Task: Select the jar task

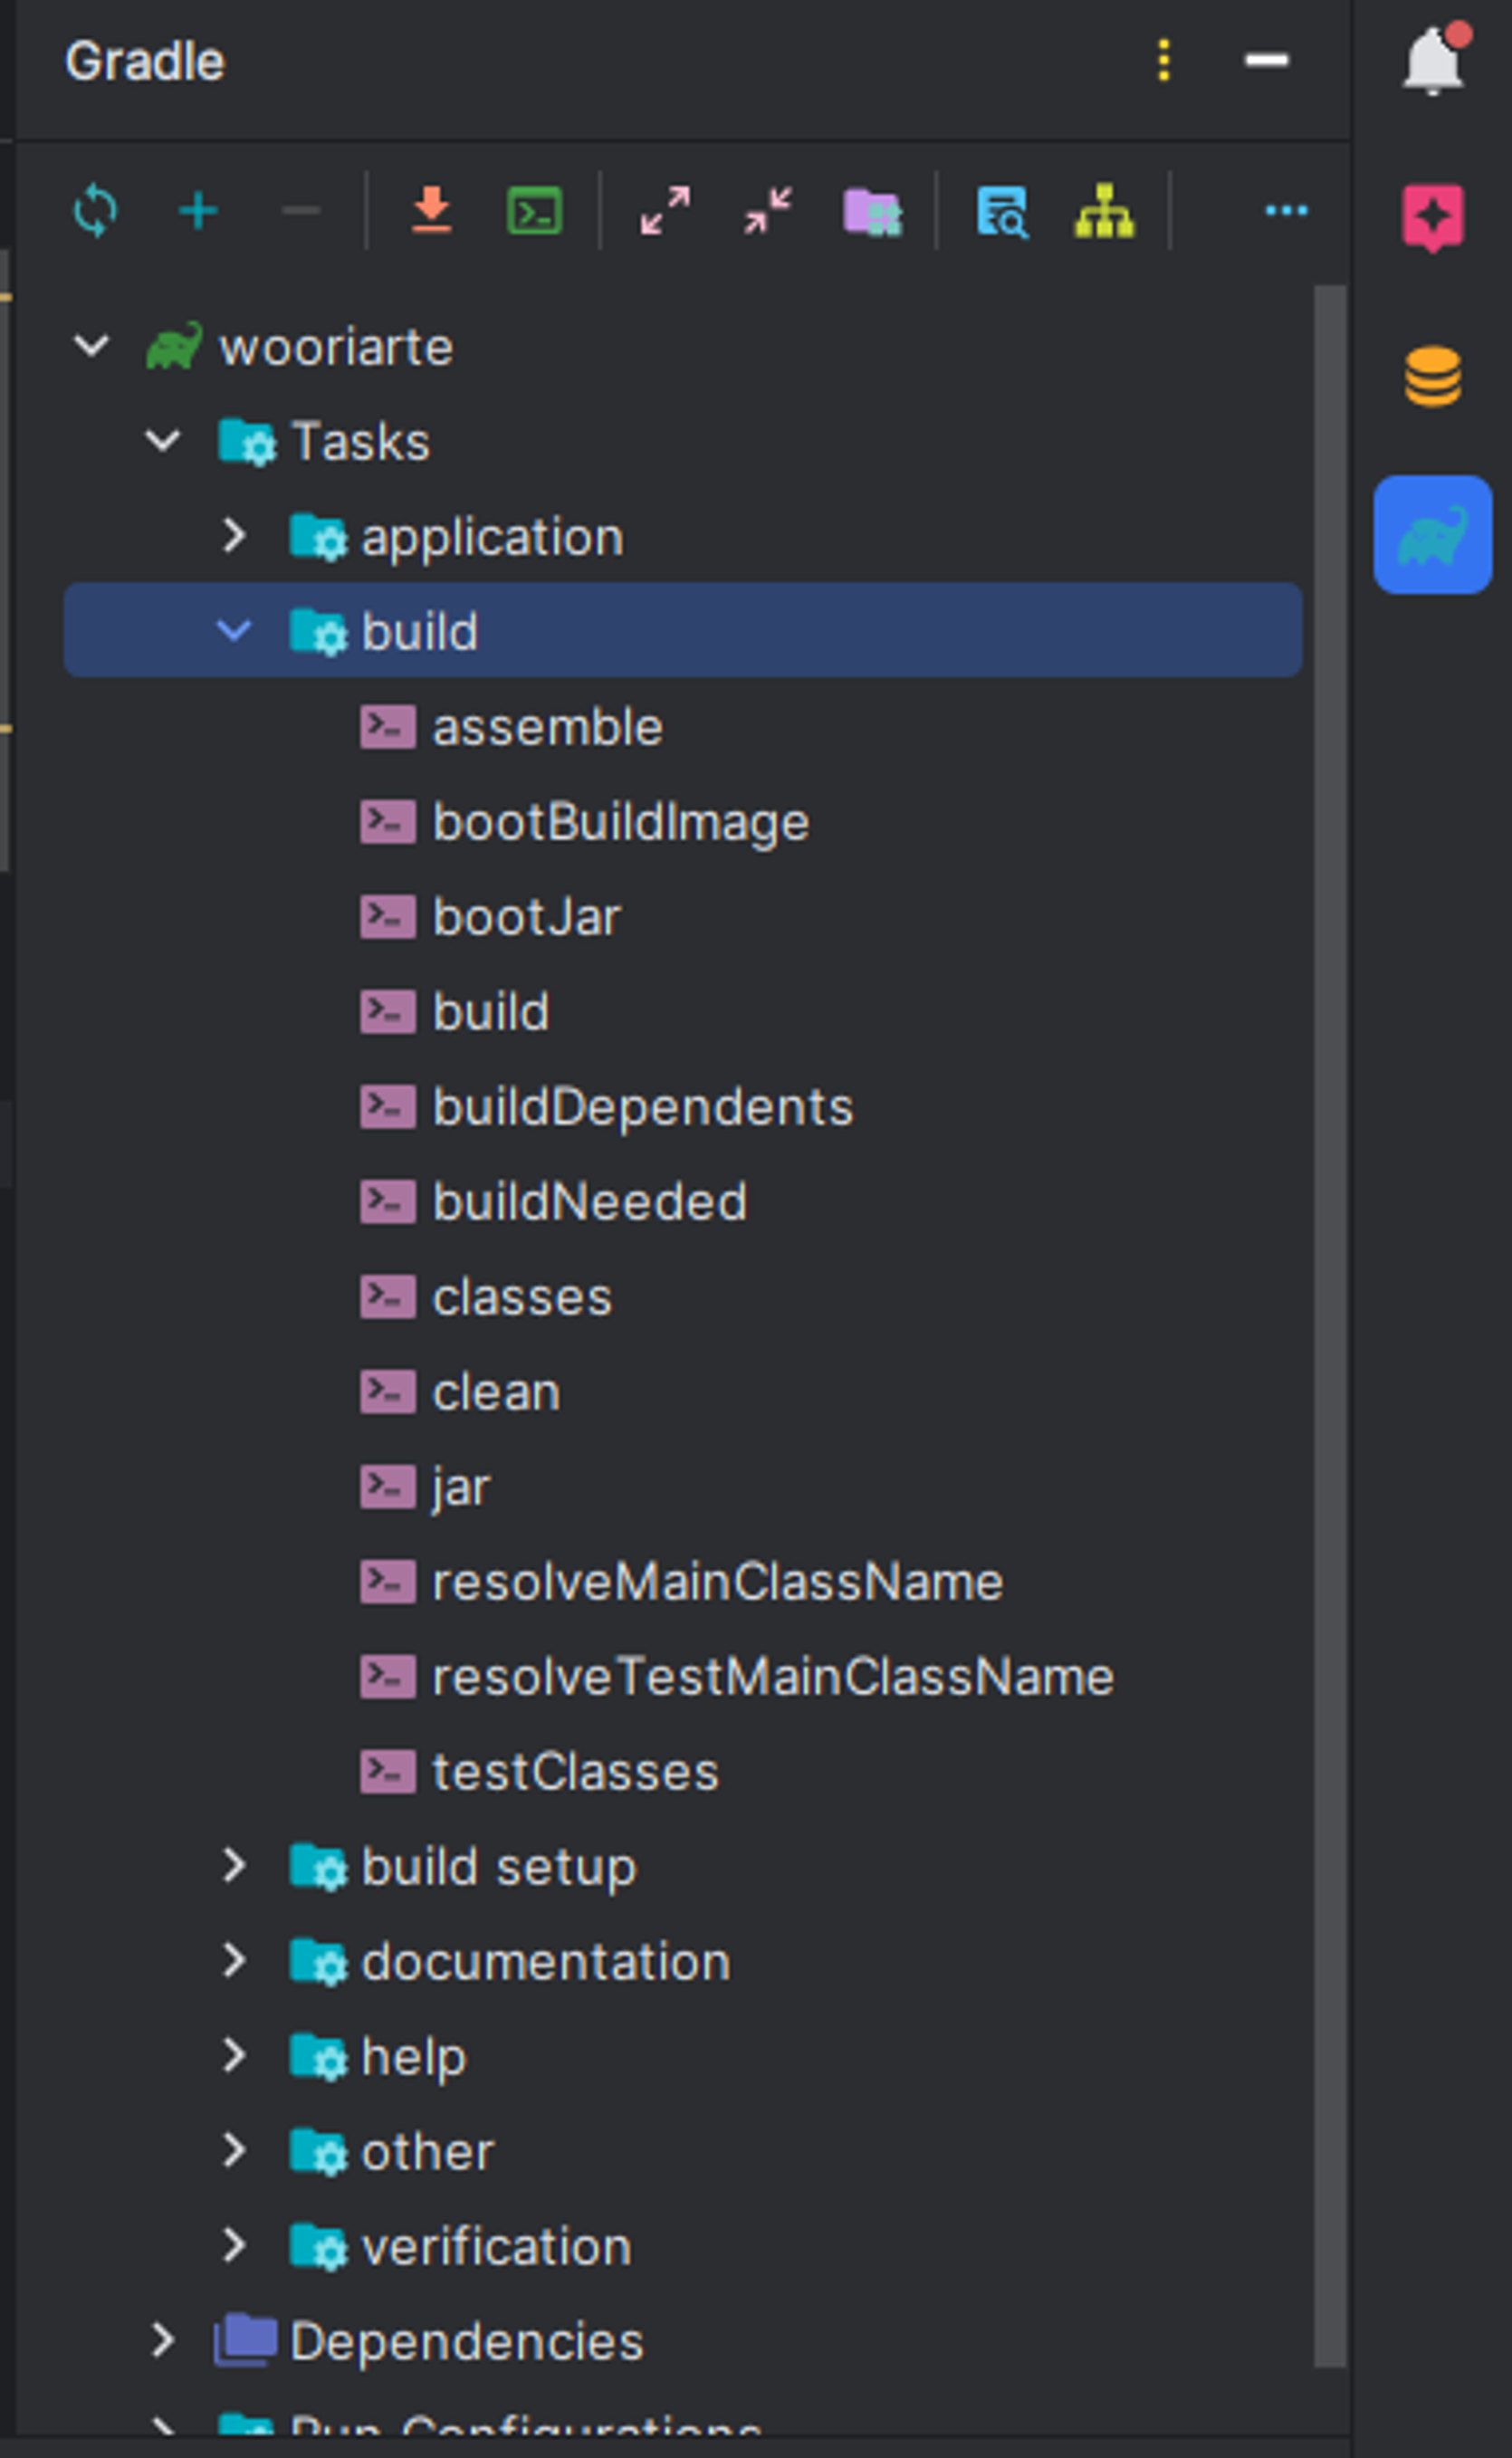Action: (682, 1487)
